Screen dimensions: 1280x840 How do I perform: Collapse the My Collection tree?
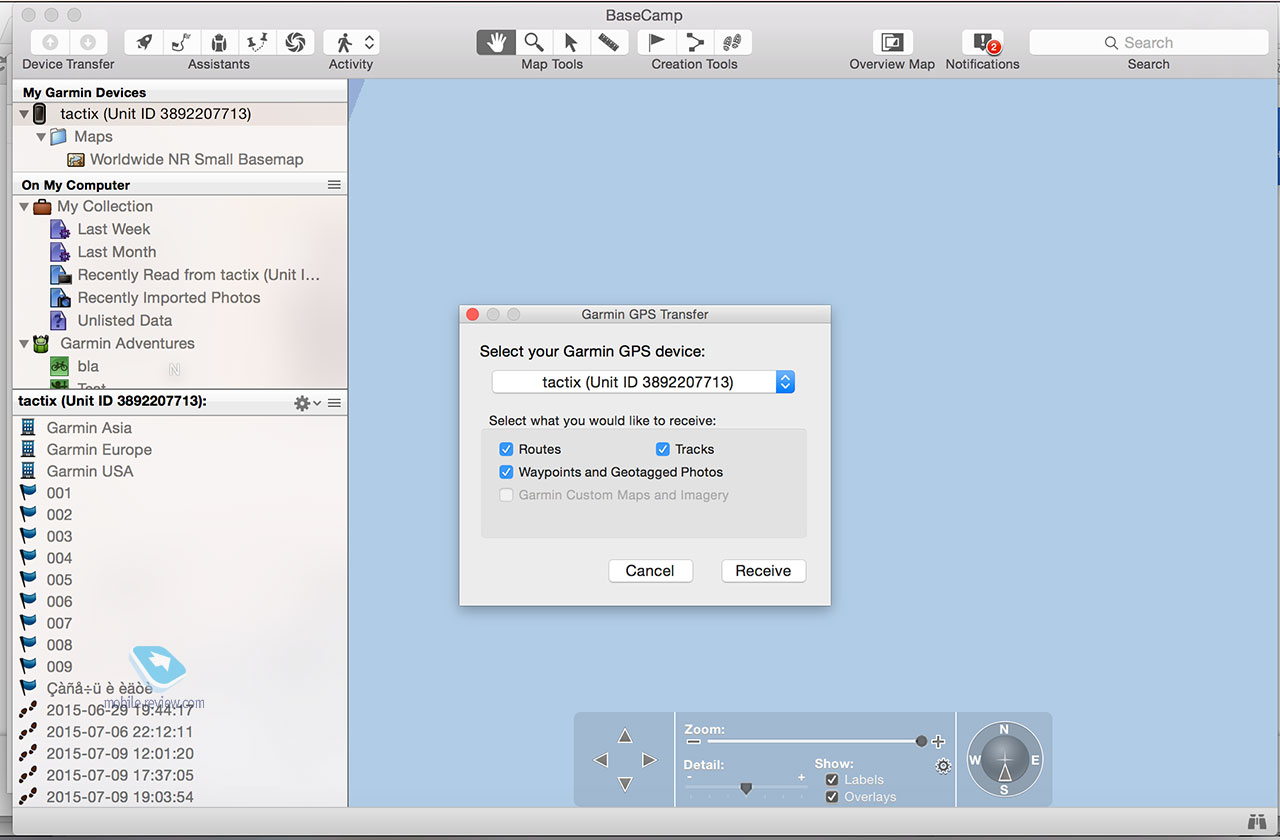23,206
